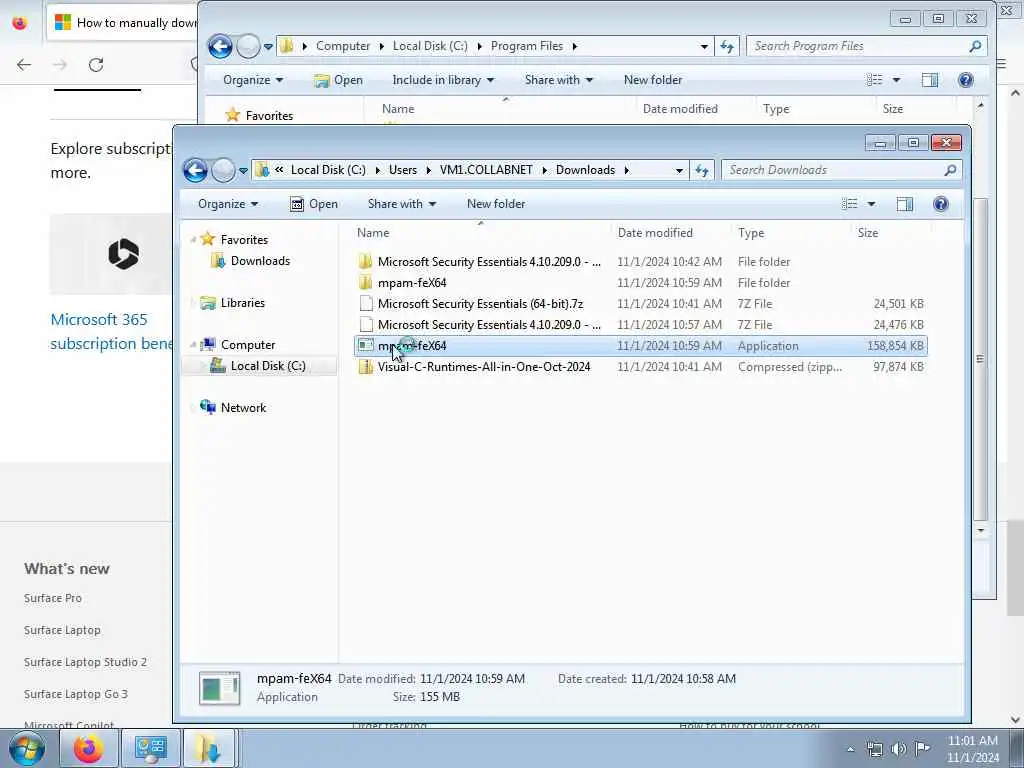
Task: Collapse the Favorites tree node
Action: 193,240
